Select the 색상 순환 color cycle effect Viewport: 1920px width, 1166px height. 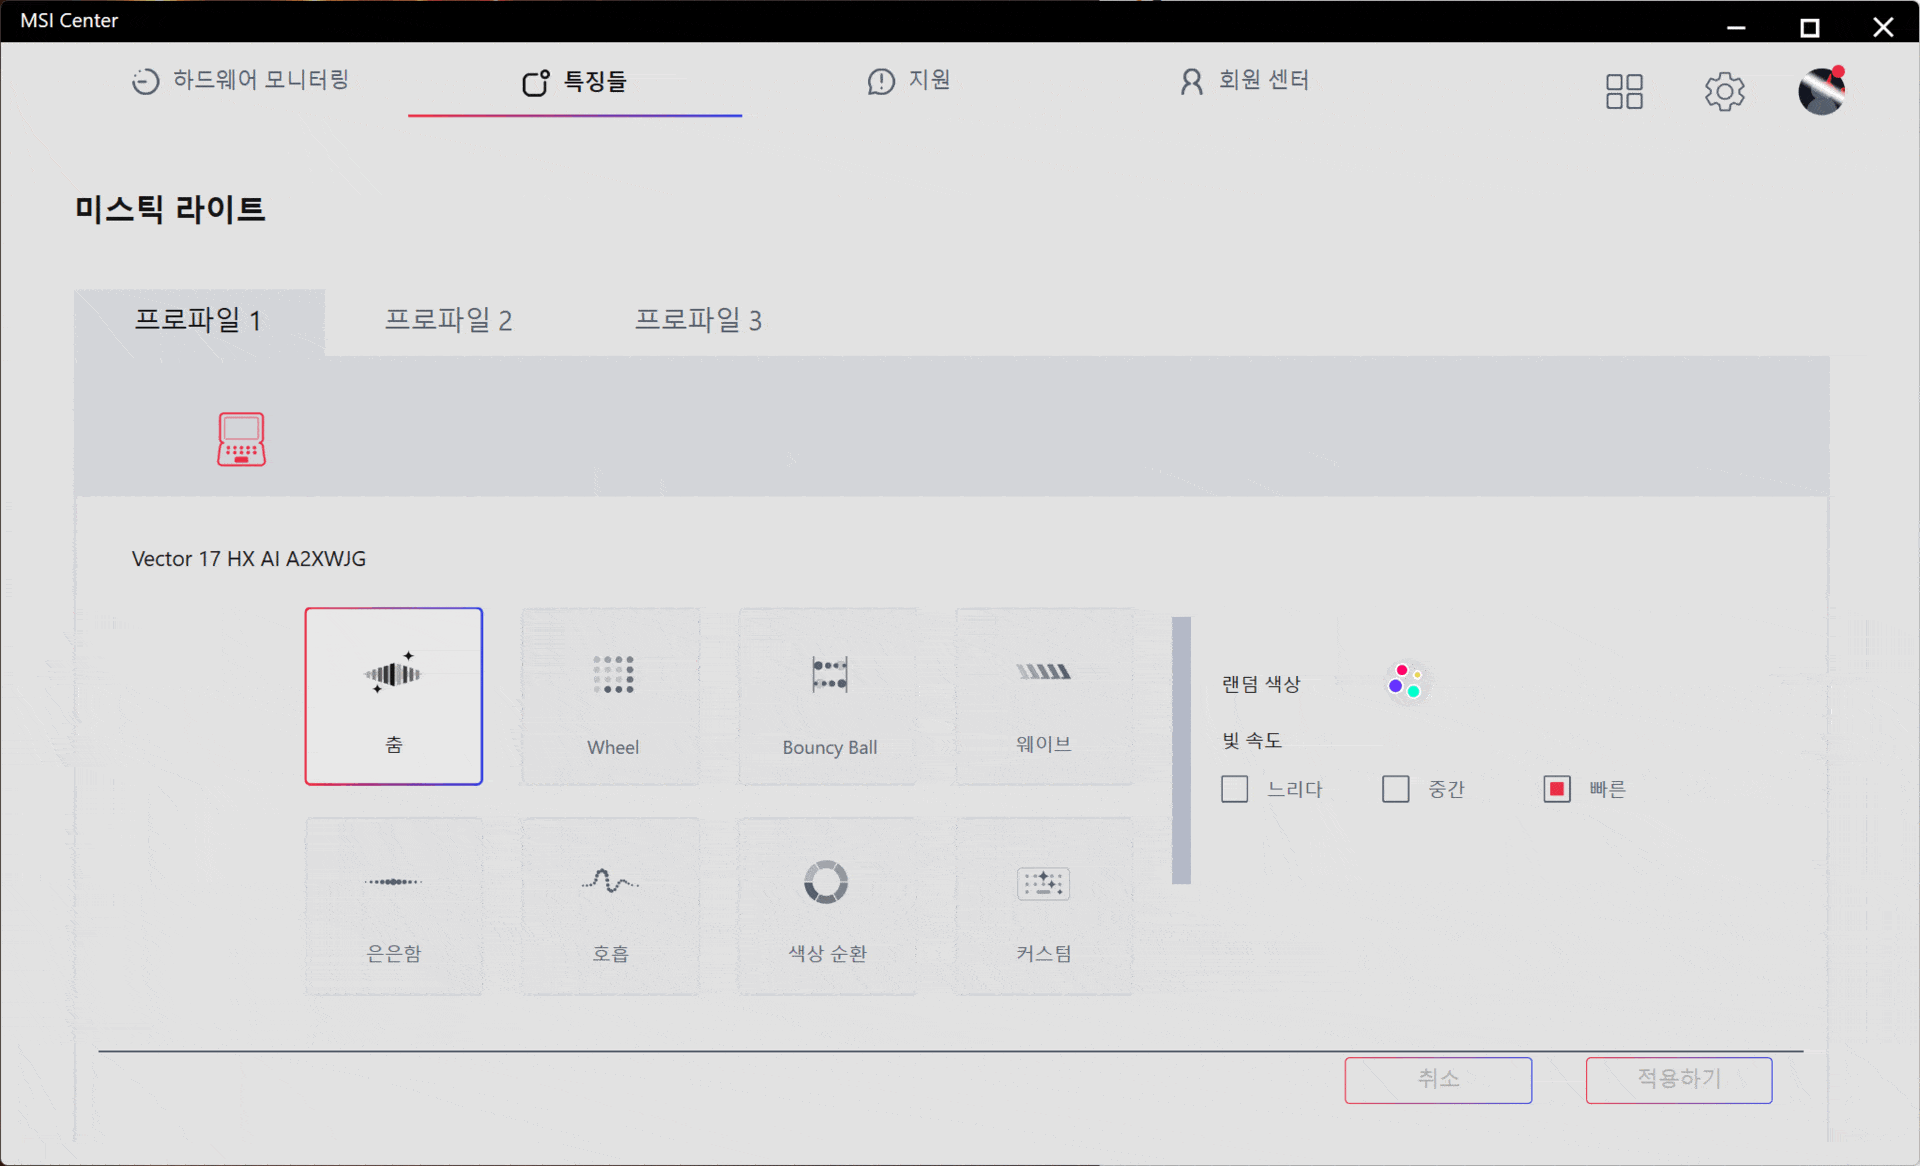(x=828, y=906)
